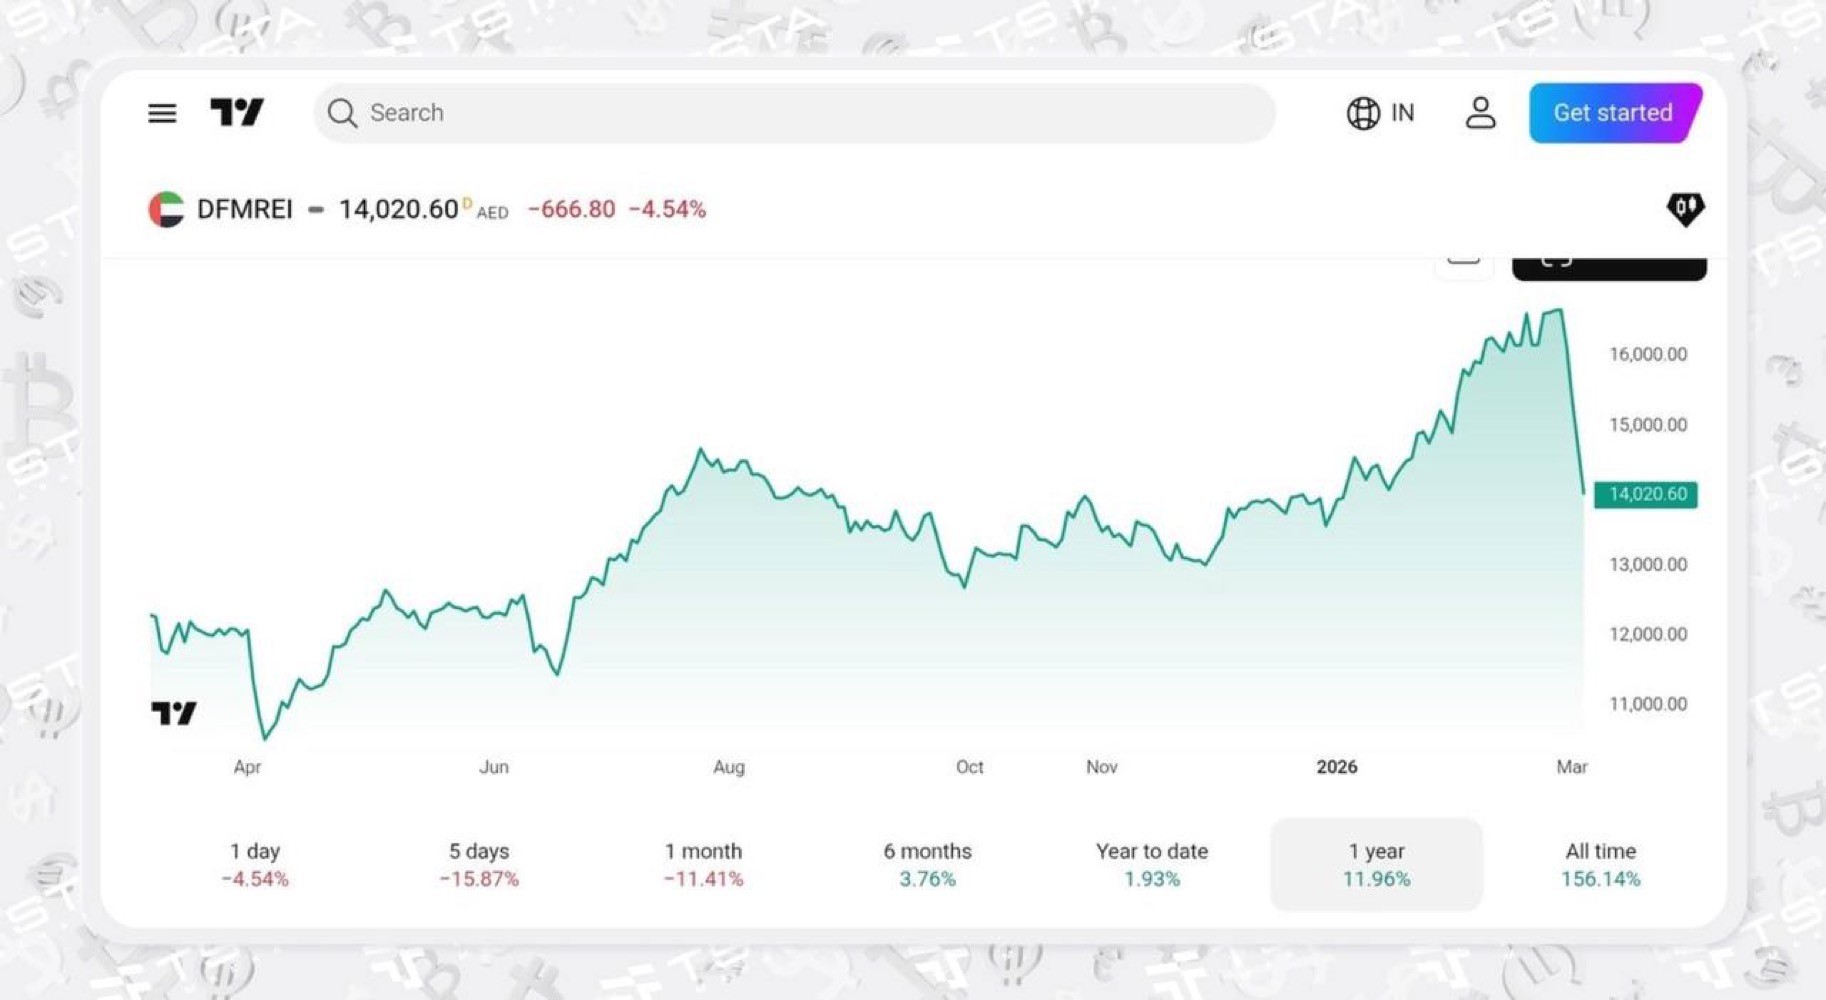The image size is (1826, 1000).
Task: Click the search magnifier icon
Action: pos(342,113)
